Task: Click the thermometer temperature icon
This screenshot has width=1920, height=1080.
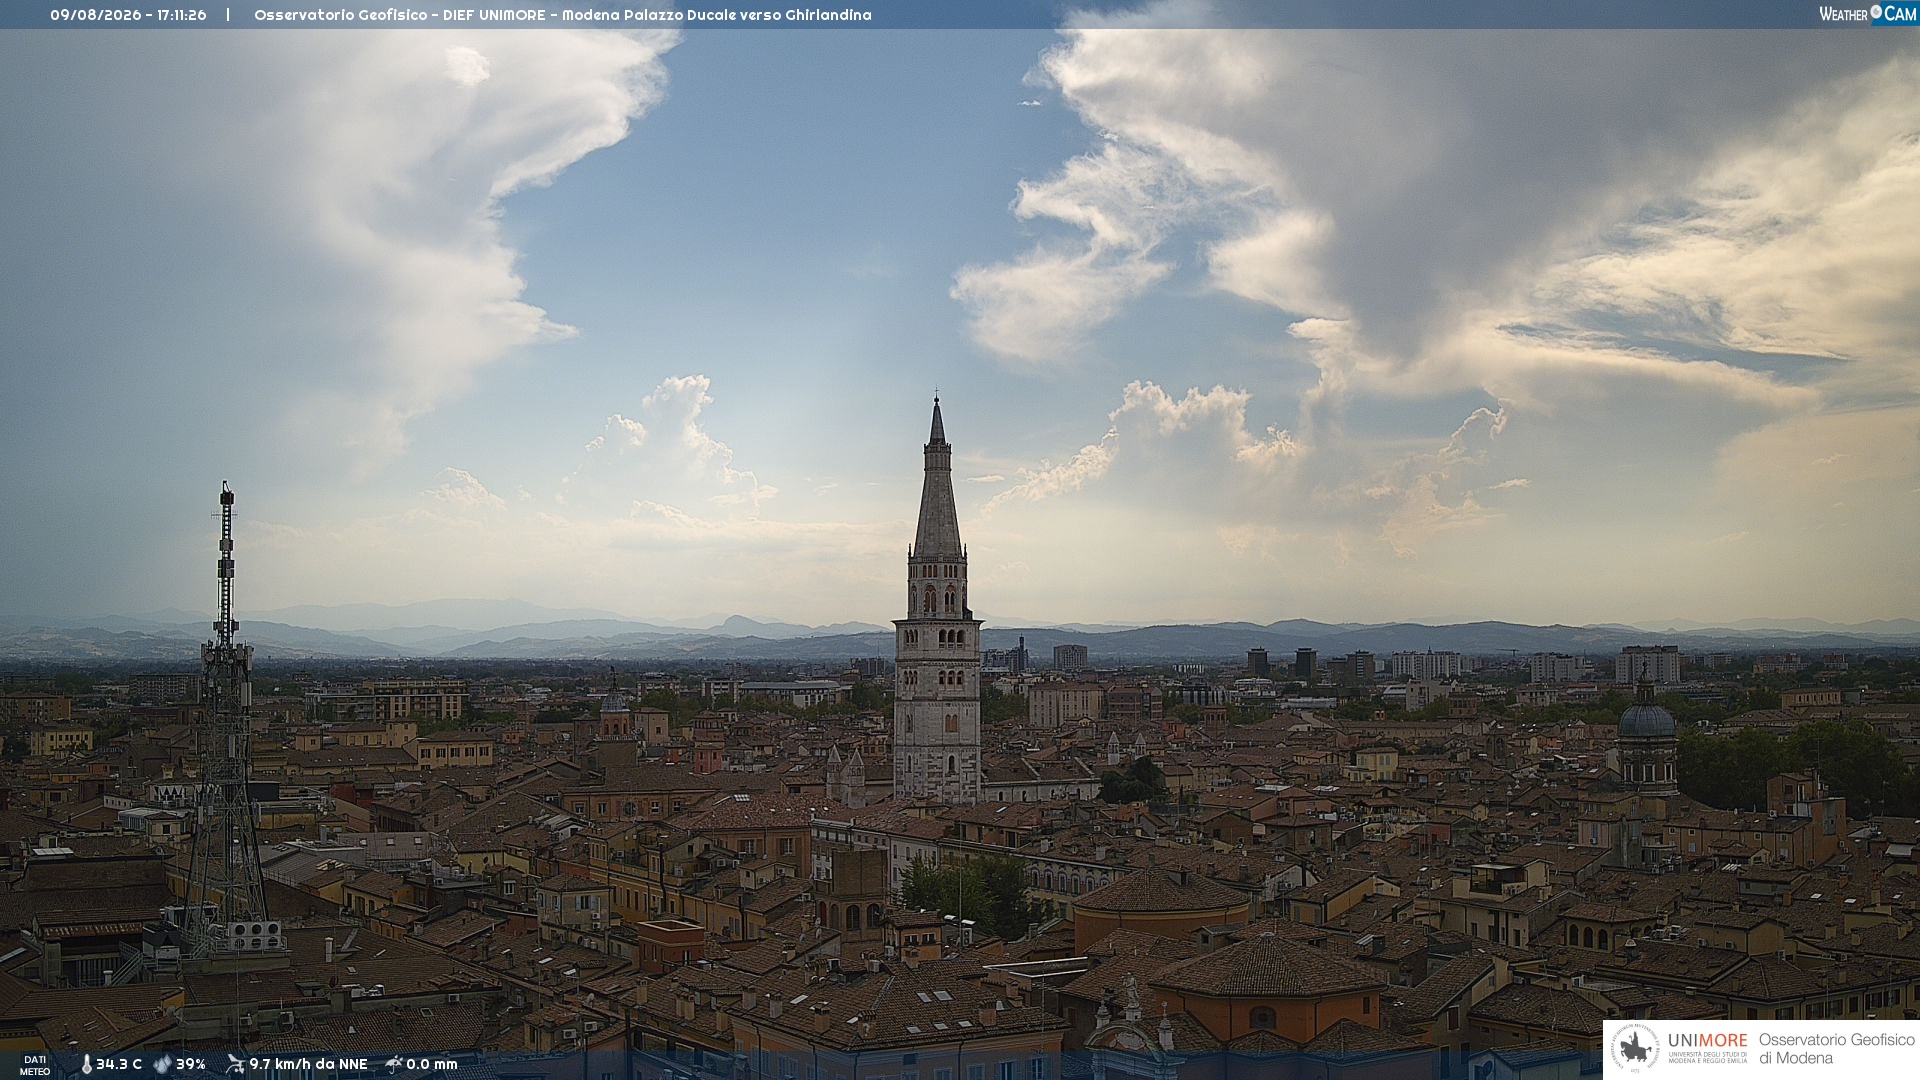Action: pos(87,1064)
